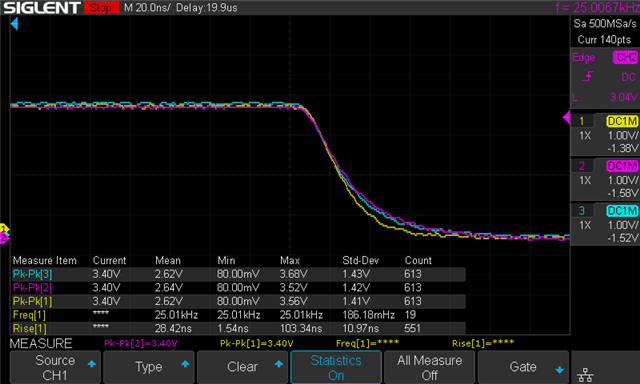Select the Rise[1] measurement row label
This screenshot has height=384, width=640.
pos(29,329)
